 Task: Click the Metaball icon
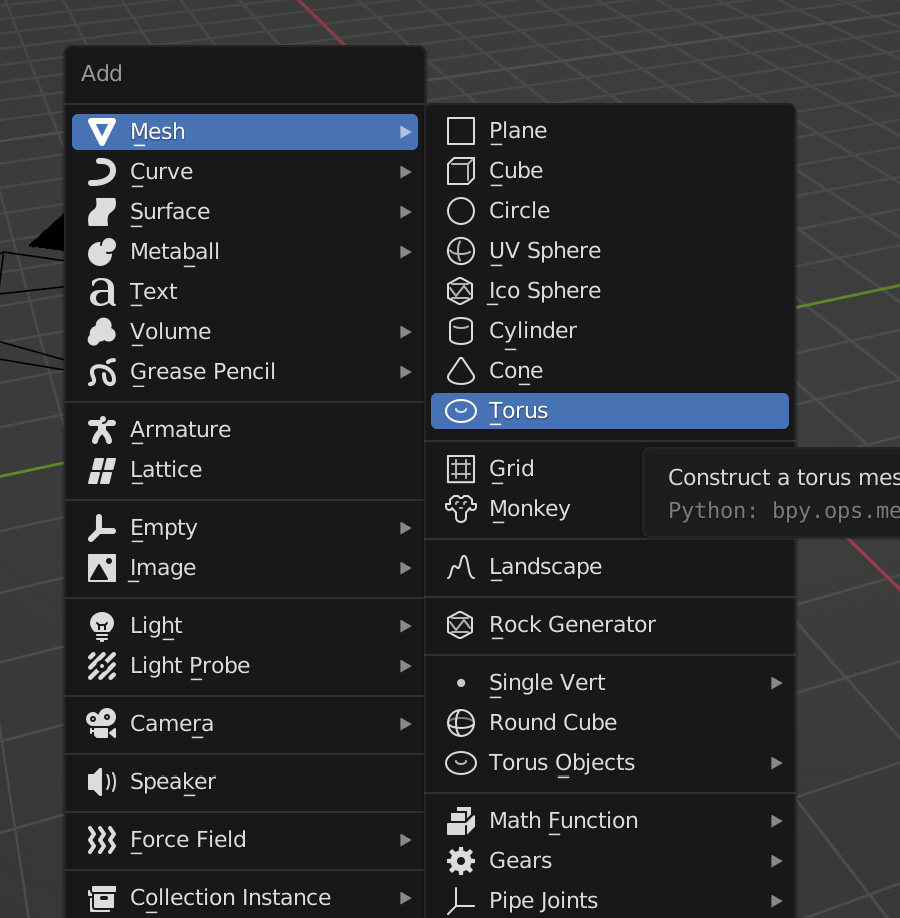tap(102, 252)
